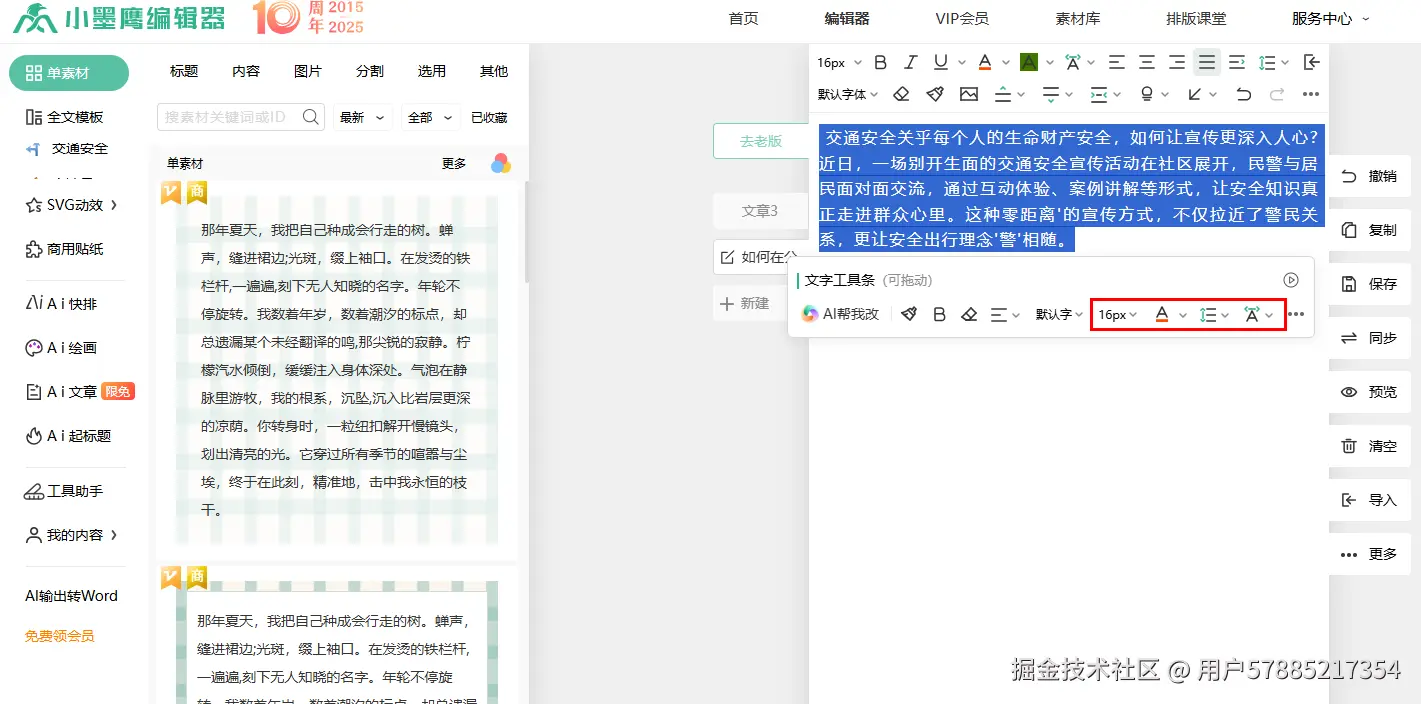This screenshot has height=704, width=1421.
Task: Click search magnifier in material search box
Action: (x=310, y=117)
